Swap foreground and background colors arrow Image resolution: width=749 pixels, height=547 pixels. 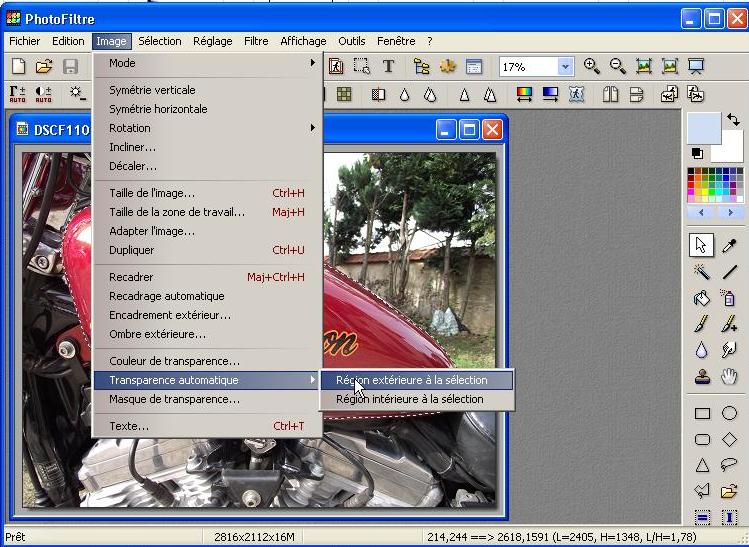click(733, 119)
